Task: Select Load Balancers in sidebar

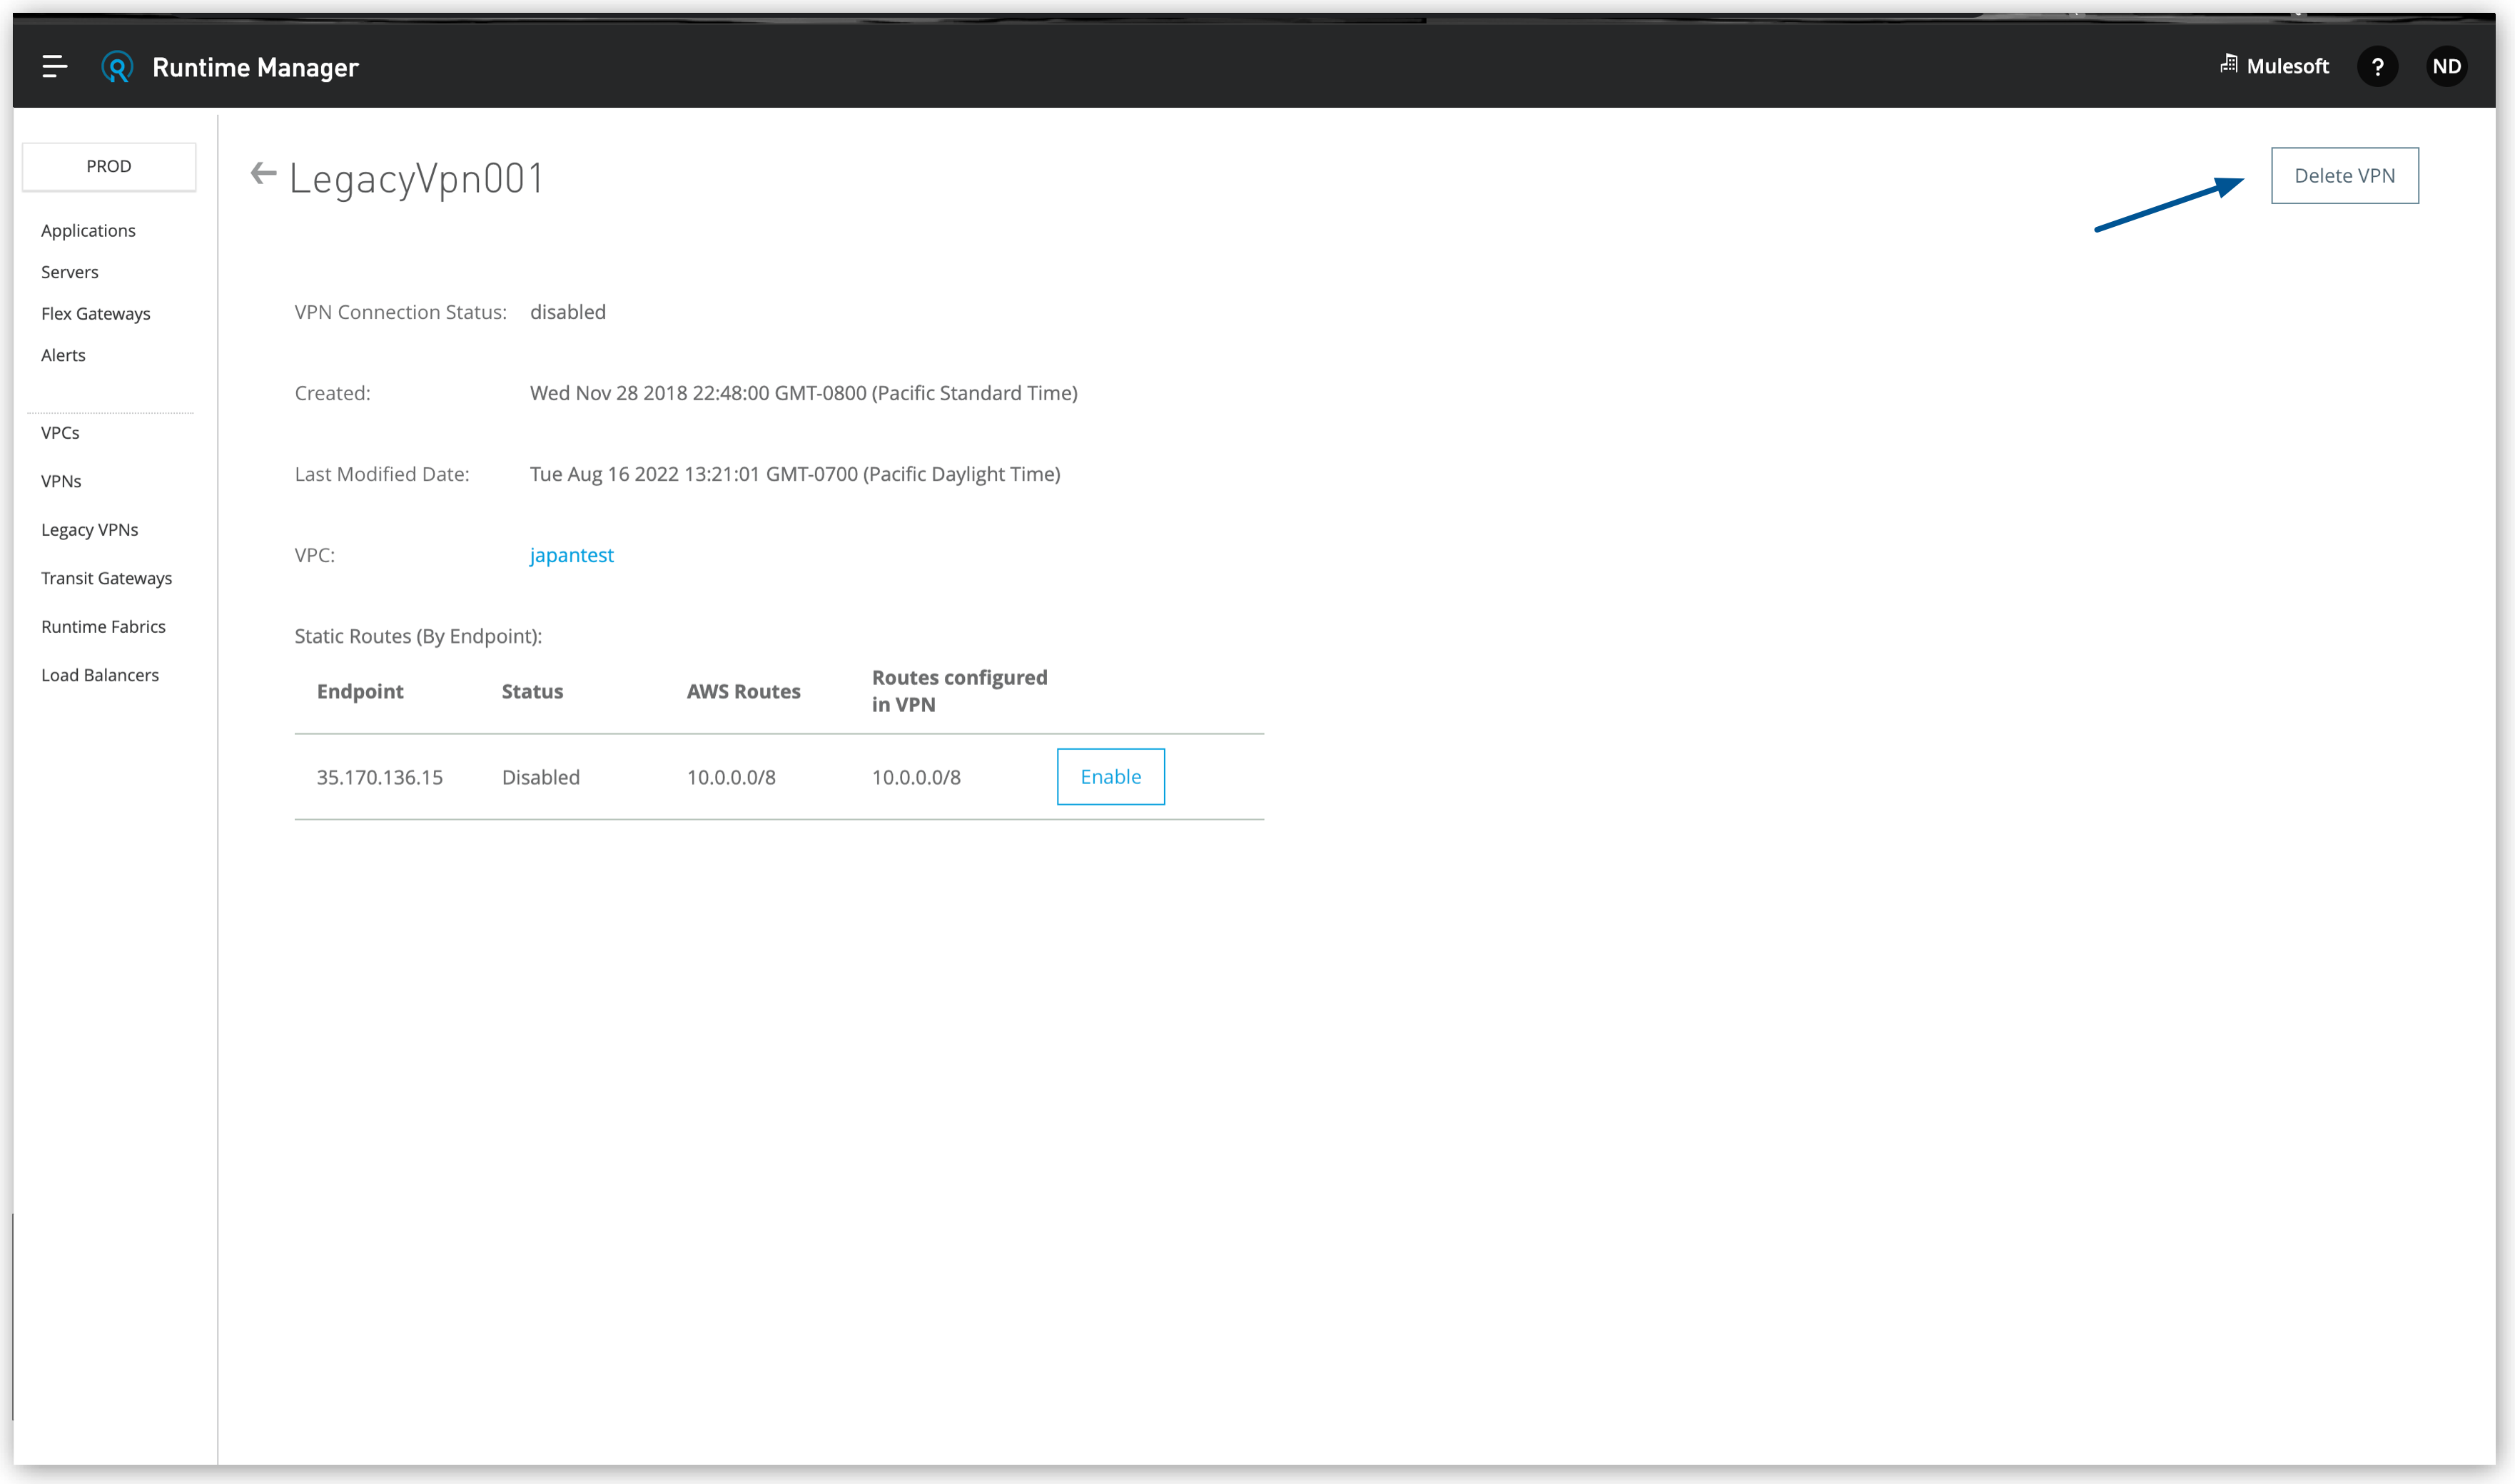Action: (100, 675)
